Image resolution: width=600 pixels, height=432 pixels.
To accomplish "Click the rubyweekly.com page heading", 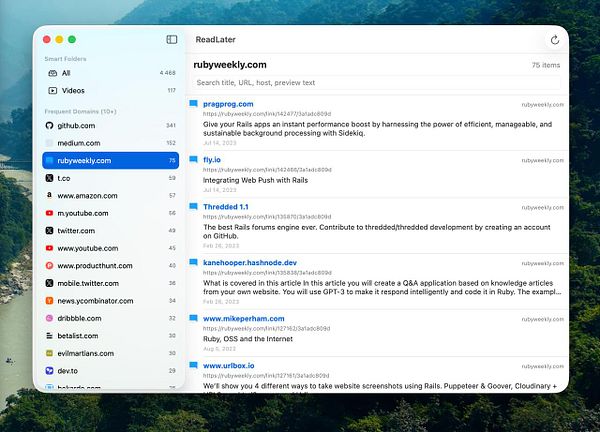I will (230, 65).
